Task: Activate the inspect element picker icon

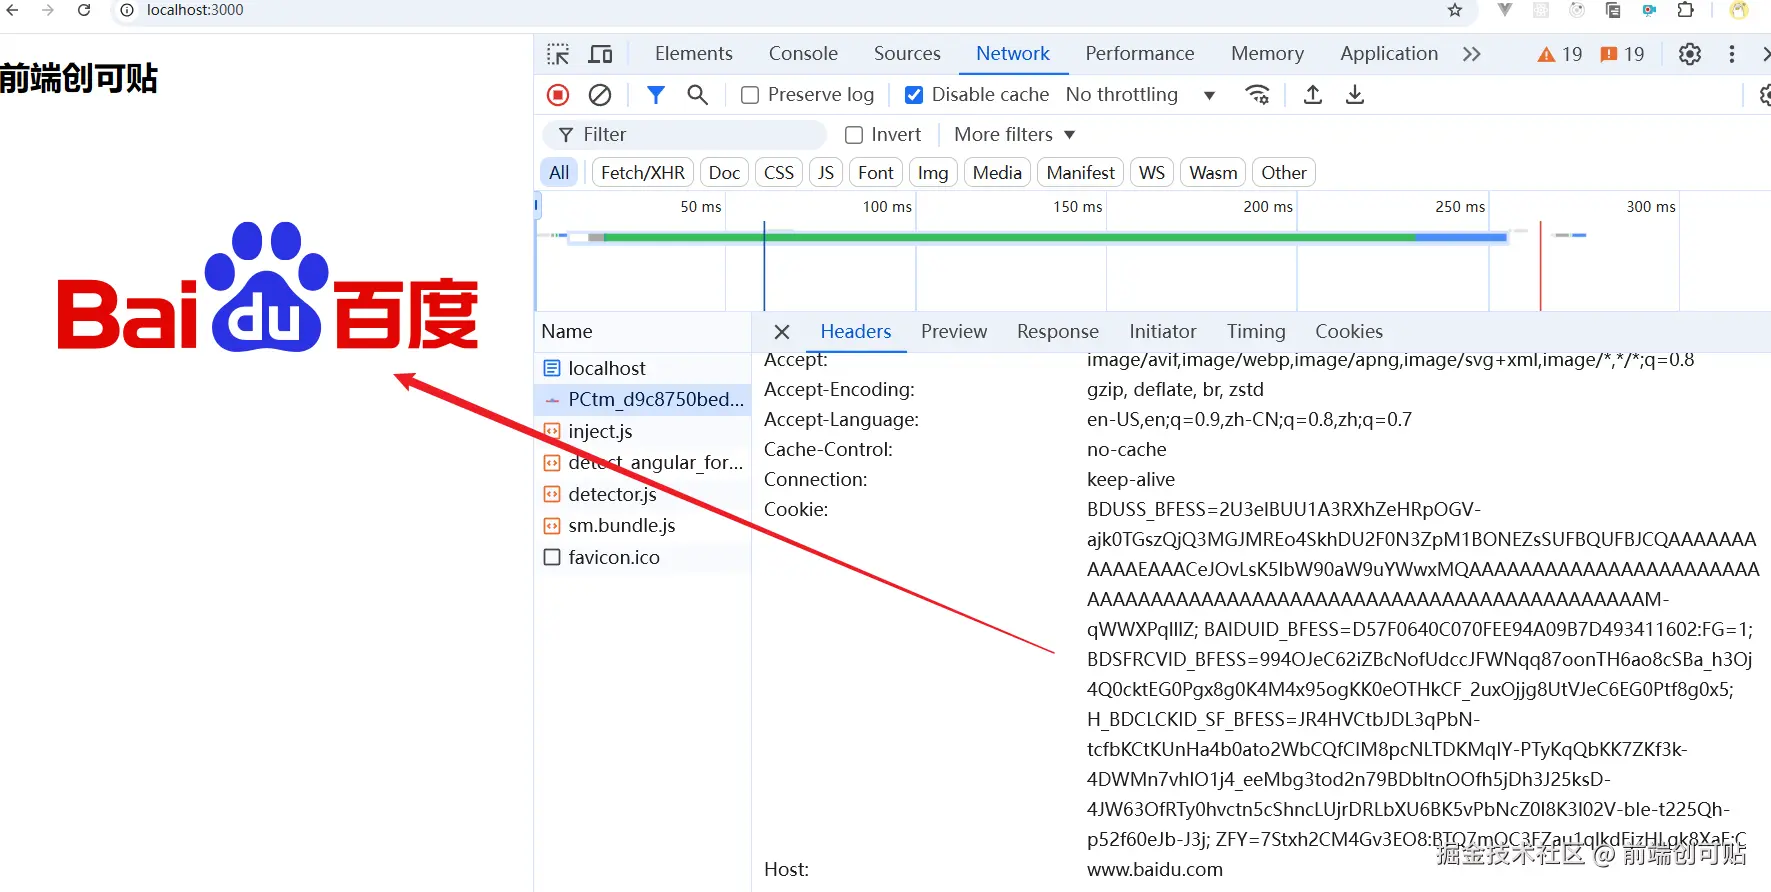Action: (x=558, y=54)
